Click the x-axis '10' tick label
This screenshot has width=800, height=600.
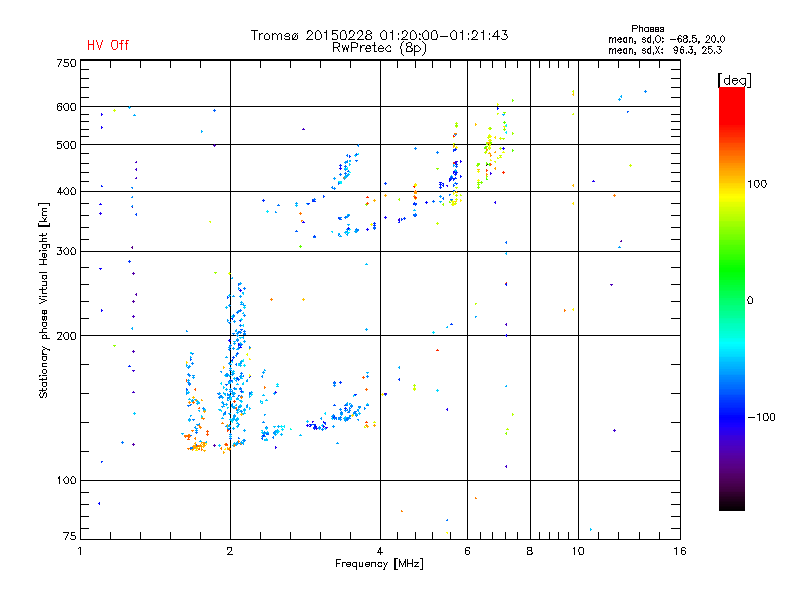tap(578, 551)
